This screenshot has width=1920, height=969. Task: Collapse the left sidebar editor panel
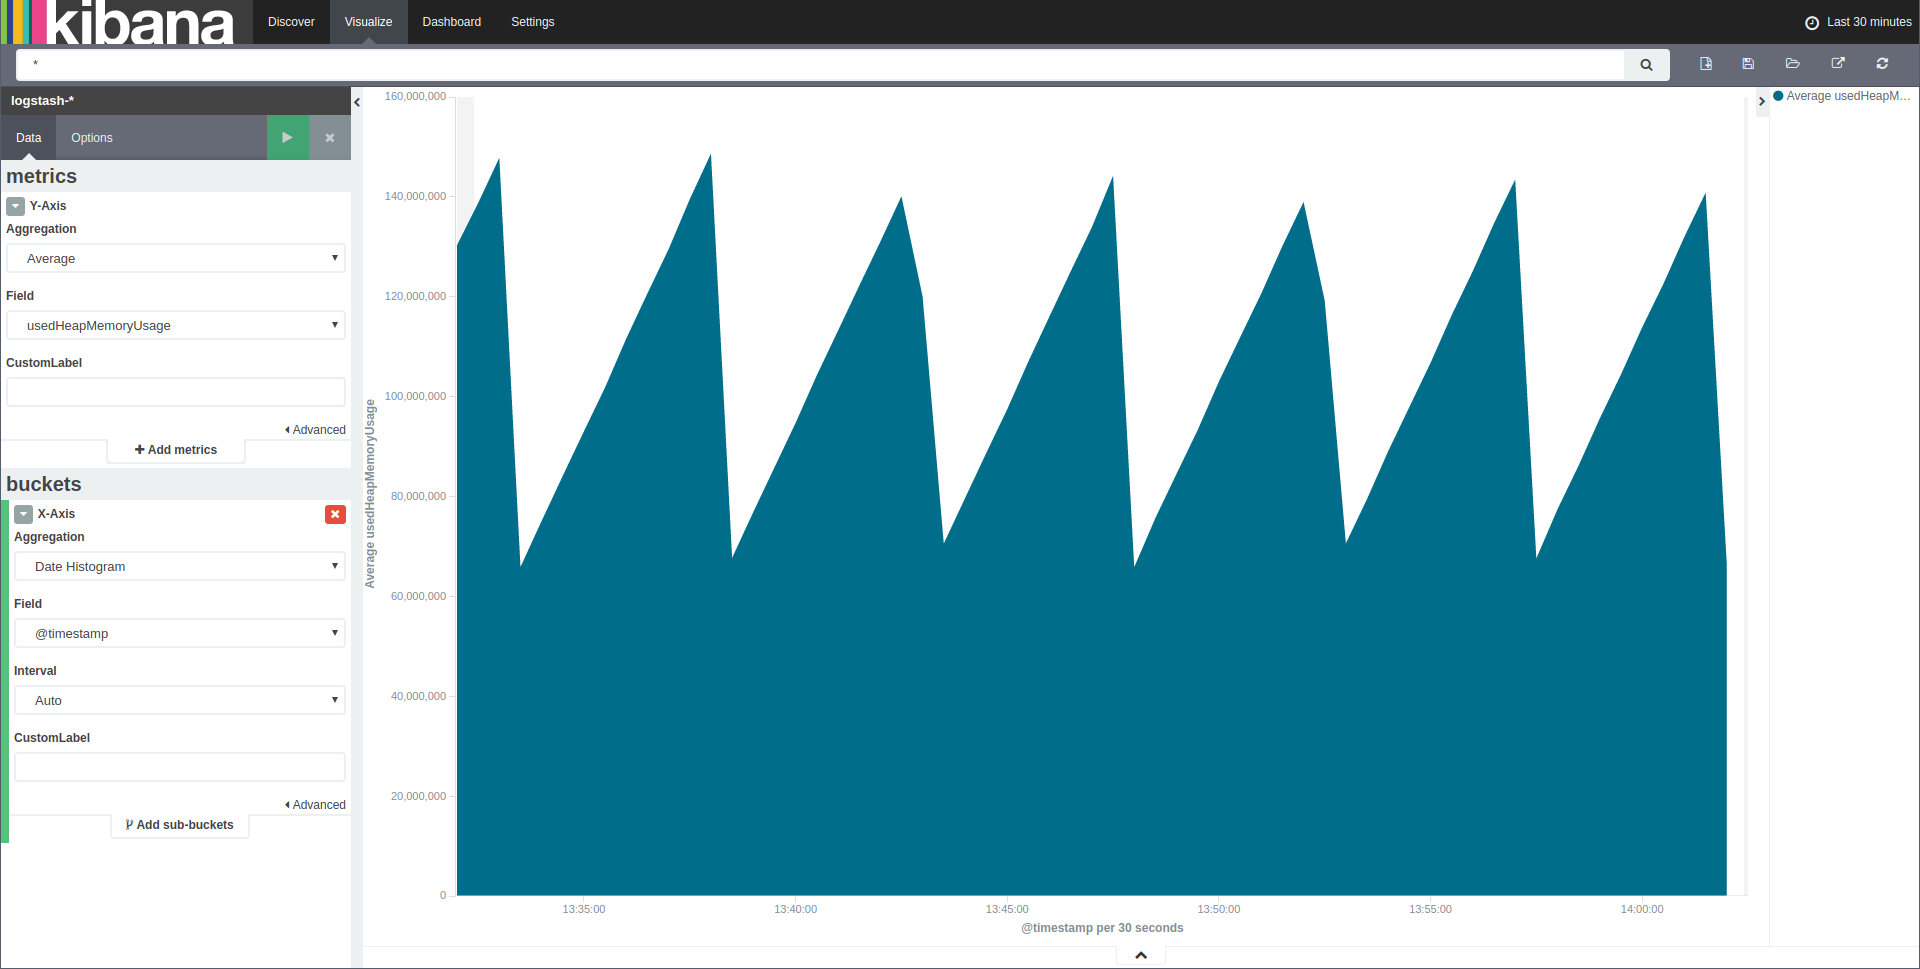[357, 102]
